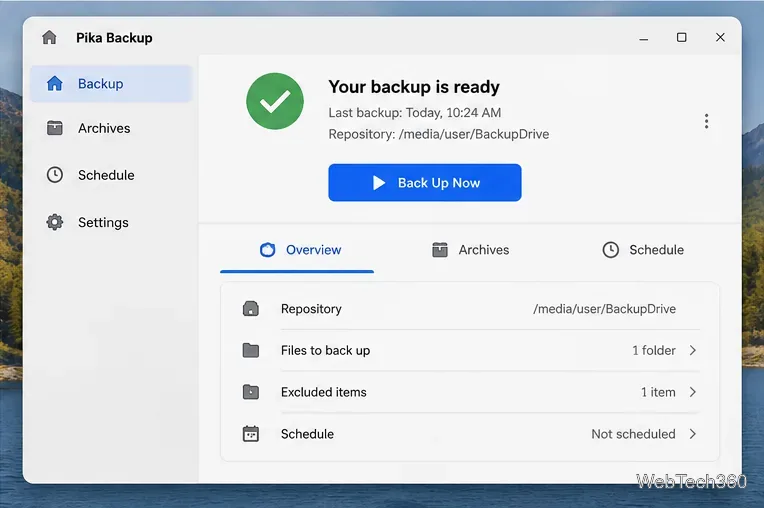
Task: Click the Archives tab box icon
Action: point(439,250)
